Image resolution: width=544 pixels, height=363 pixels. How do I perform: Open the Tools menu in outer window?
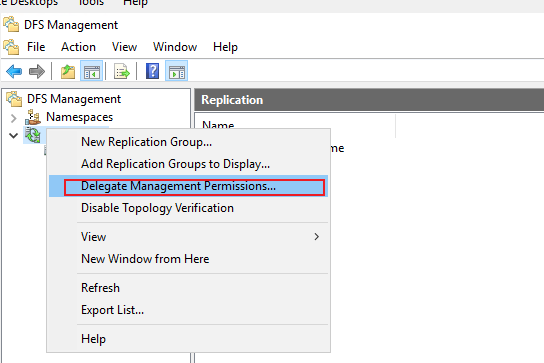pos(91,3)
